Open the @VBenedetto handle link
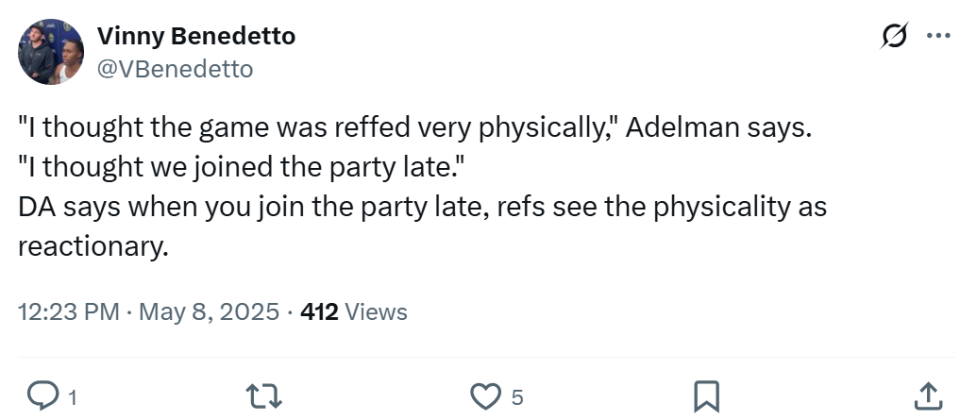The width and height of the screenshot is (960, 420). [x=175, y=68]
